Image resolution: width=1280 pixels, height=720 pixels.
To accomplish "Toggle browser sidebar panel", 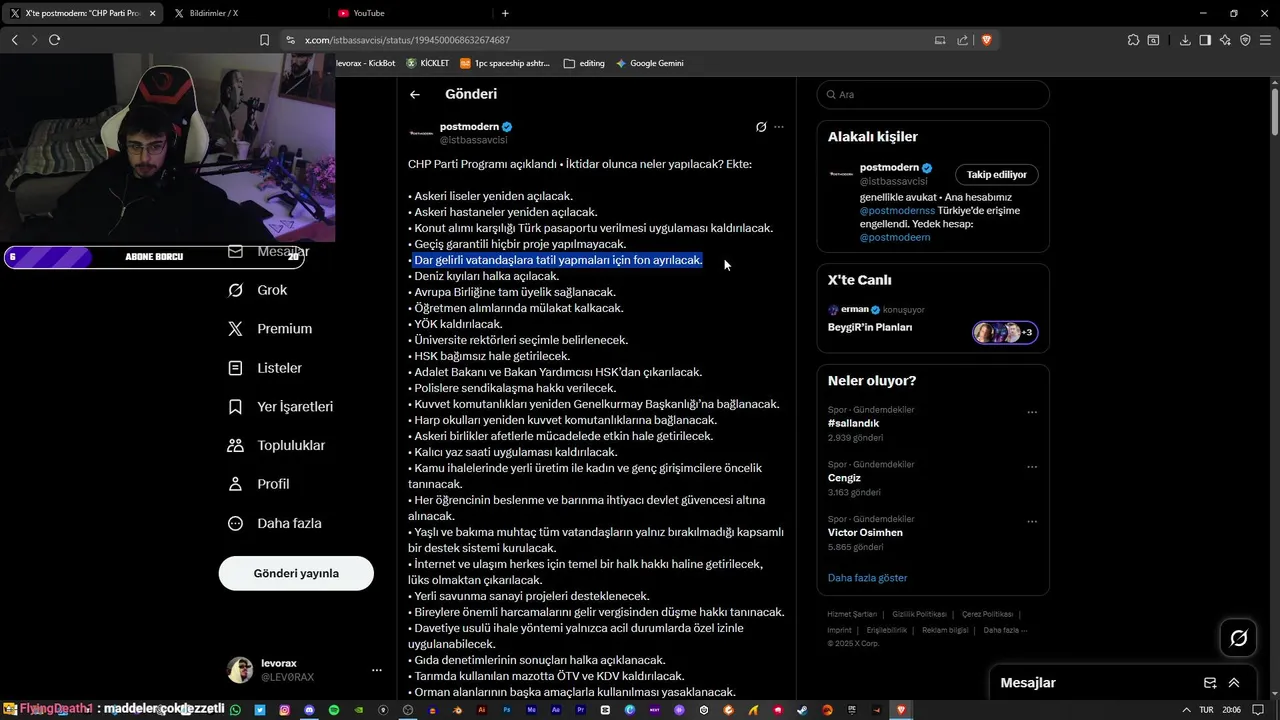I will (1205, 40).
